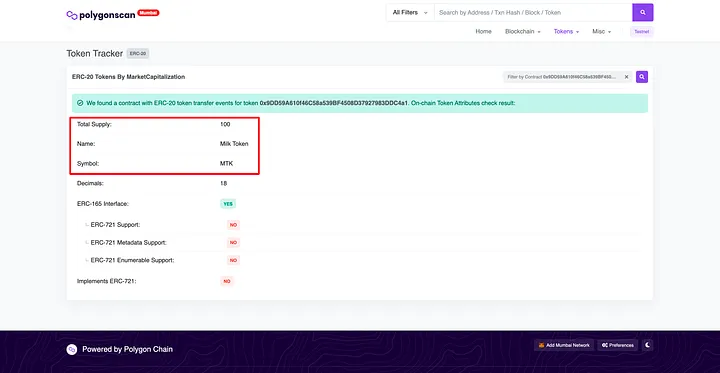Viewport: 720px width, 373px height.
Task: Click the NO badge for ERC-721 Metadata Support
Action: 233,243
